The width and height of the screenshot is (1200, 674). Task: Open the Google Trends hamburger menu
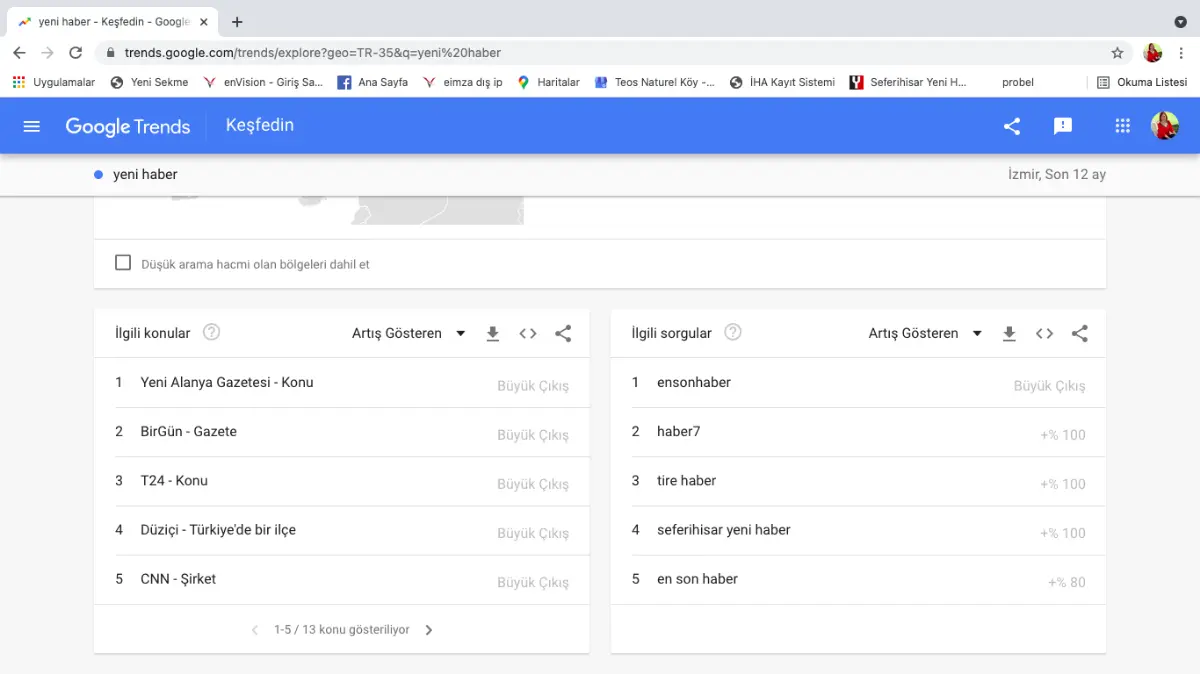click(31, 126)
